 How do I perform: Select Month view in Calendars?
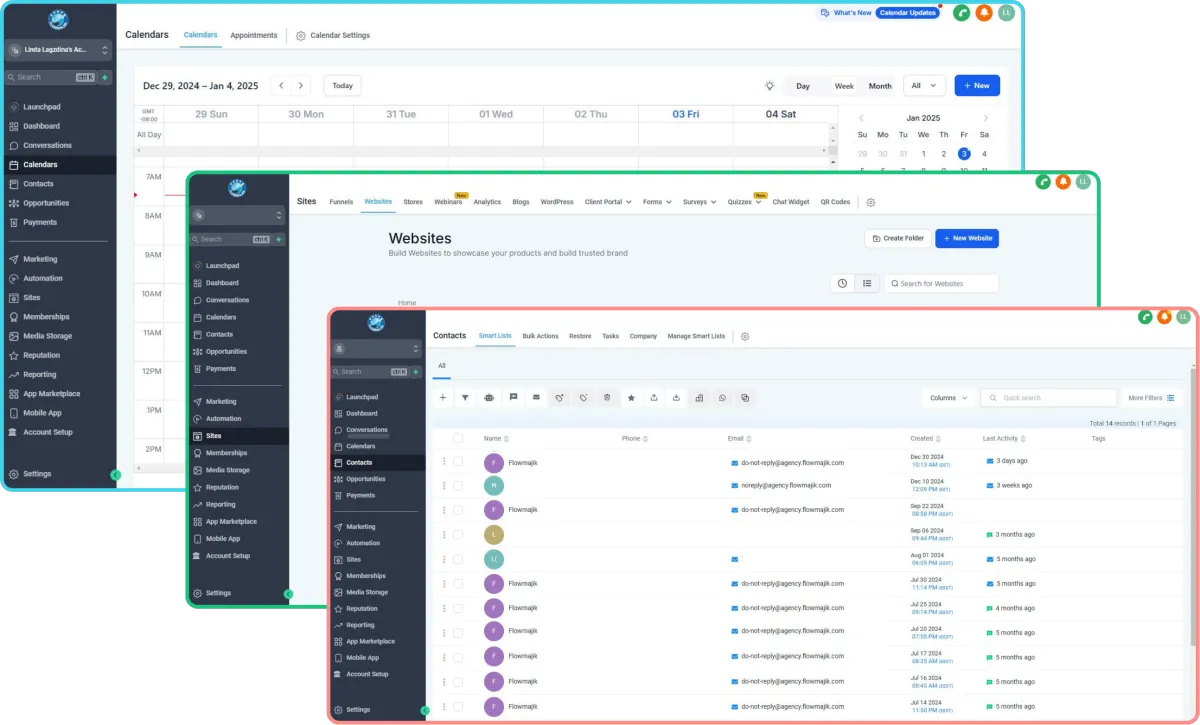(880, 86)
